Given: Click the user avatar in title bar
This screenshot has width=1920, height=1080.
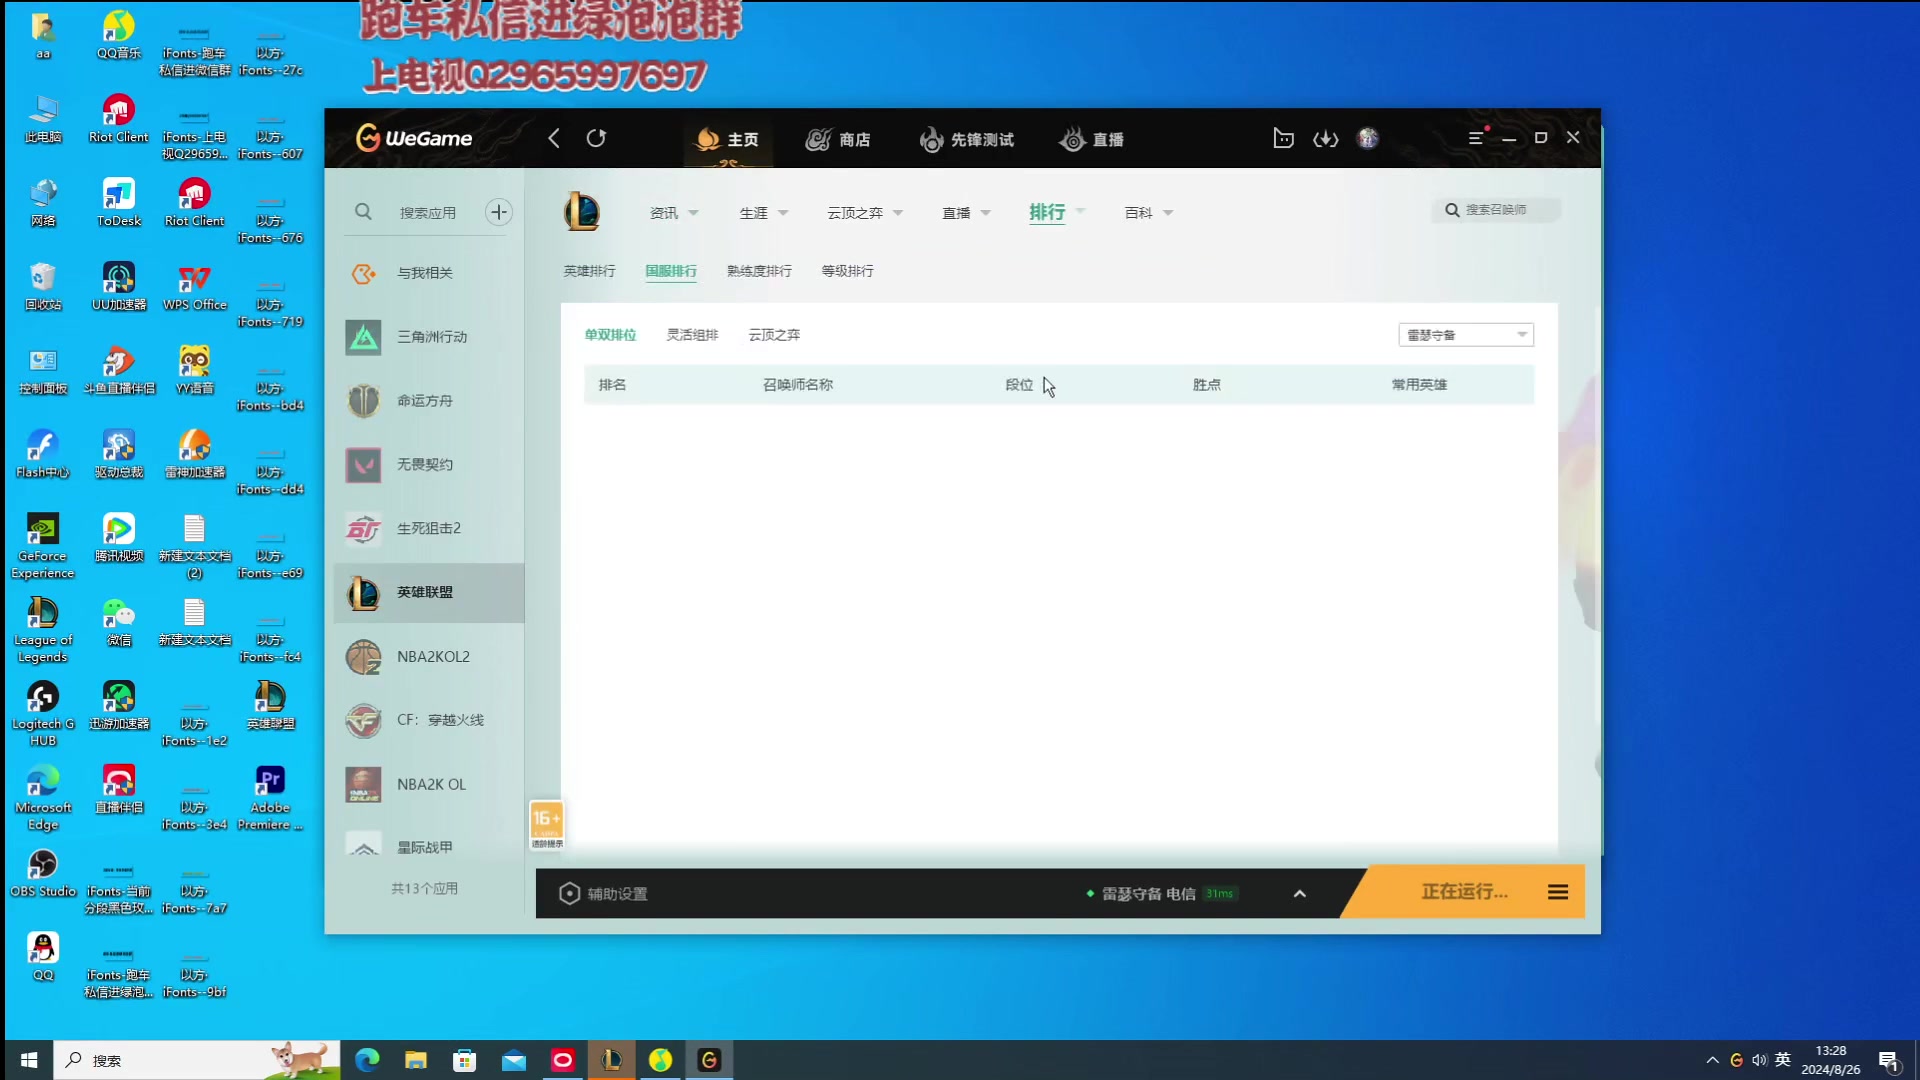Looking at the screenshot, I should pos(1368,138).
